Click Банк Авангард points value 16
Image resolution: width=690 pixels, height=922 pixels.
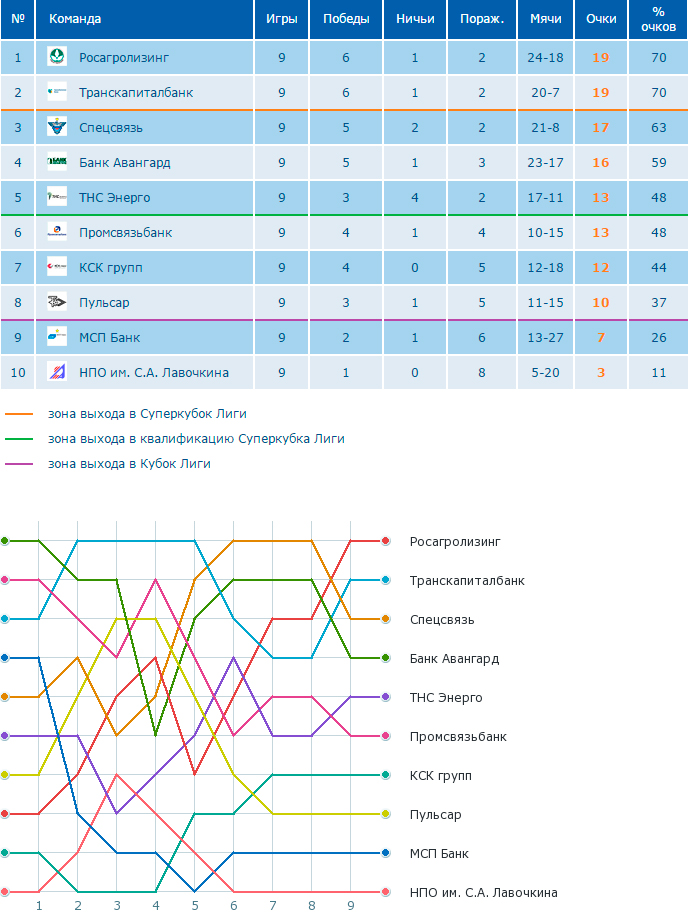point(601,162)
